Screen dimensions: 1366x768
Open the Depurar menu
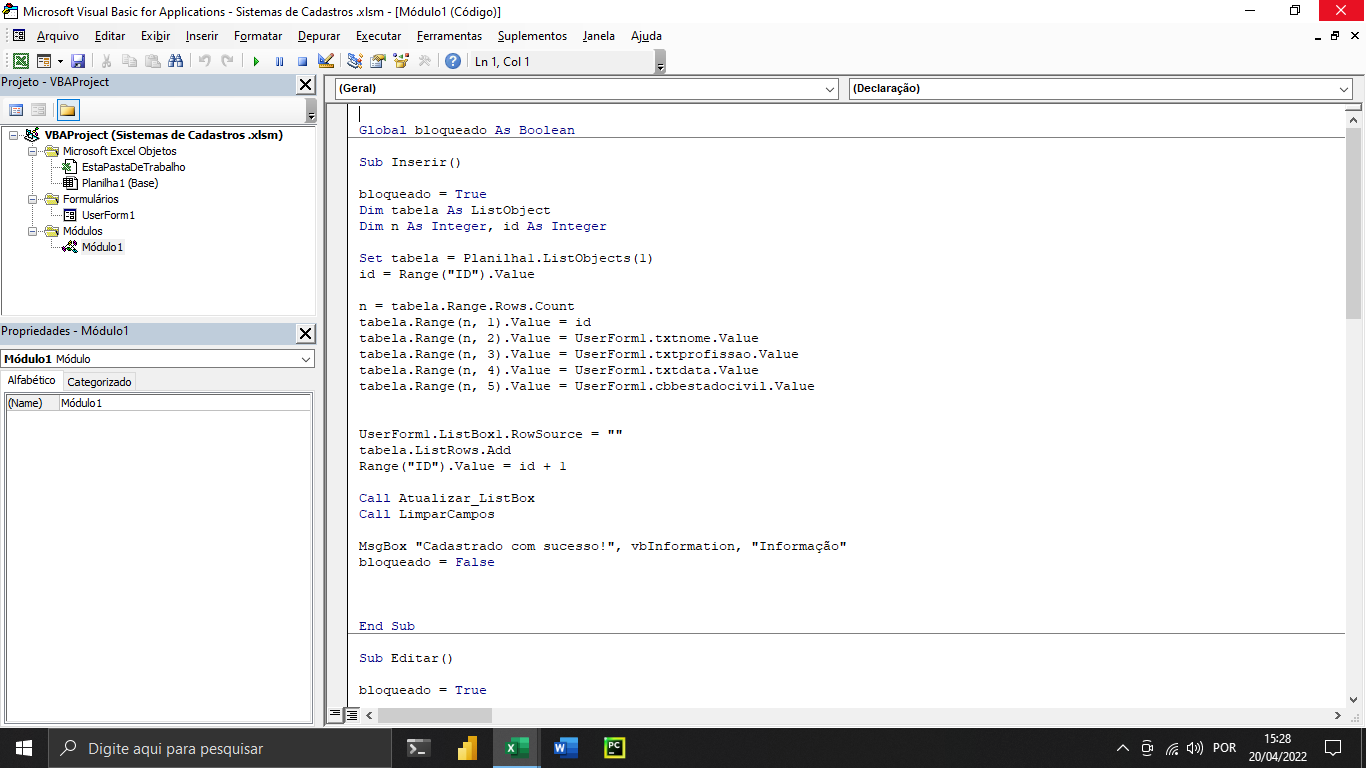point(318,36)
